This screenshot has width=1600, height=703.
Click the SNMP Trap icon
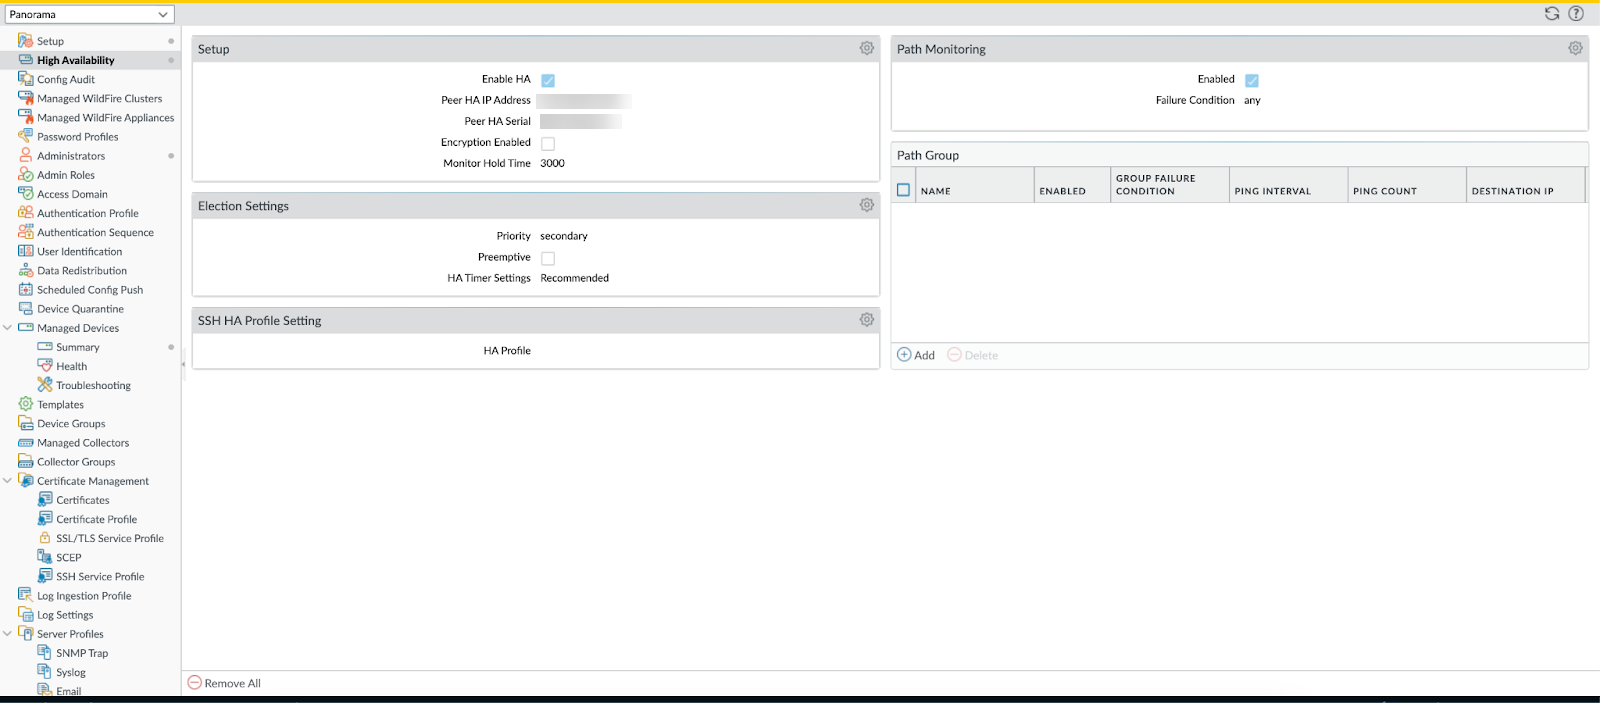click(44, 652)
